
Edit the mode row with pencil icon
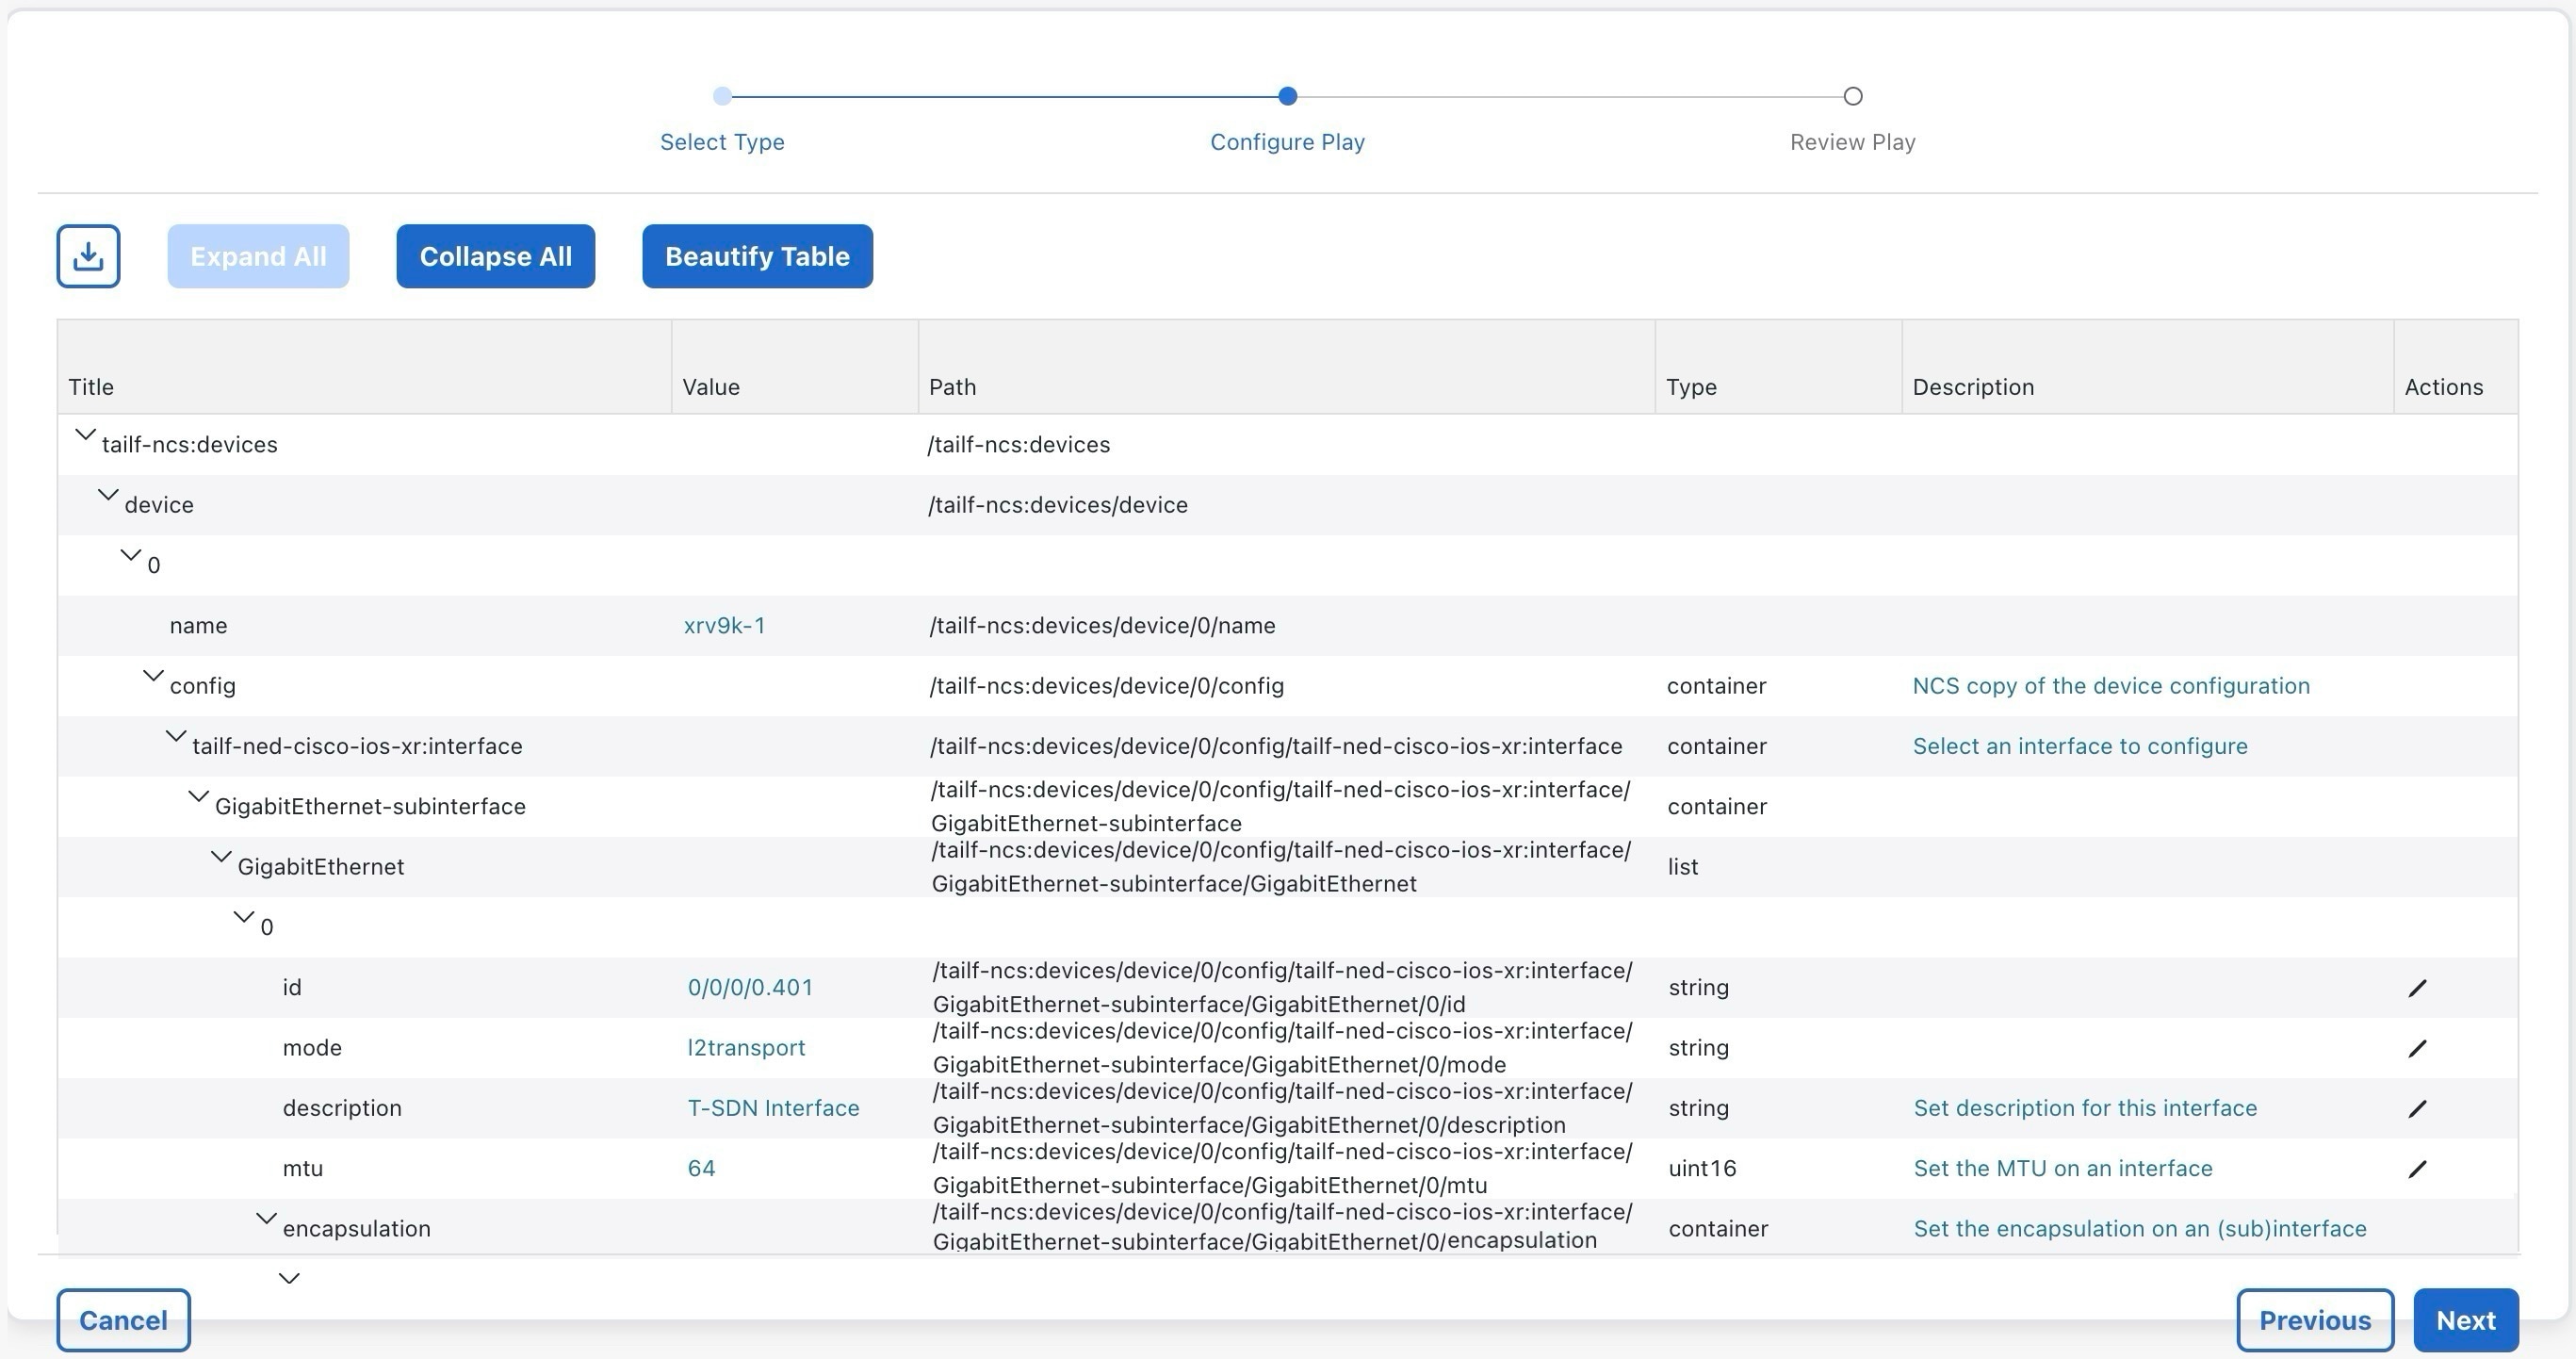coord(2417,1048)
